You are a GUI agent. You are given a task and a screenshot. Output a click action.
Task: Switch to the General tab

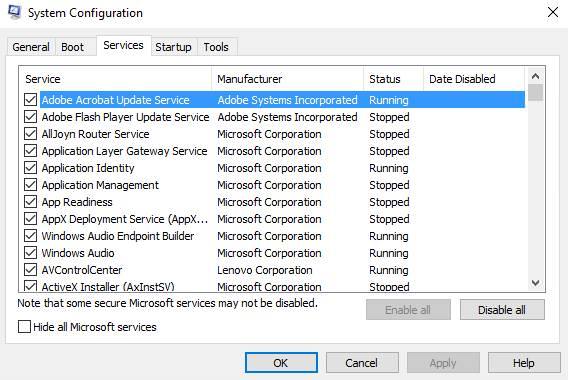tap(31, 47)
